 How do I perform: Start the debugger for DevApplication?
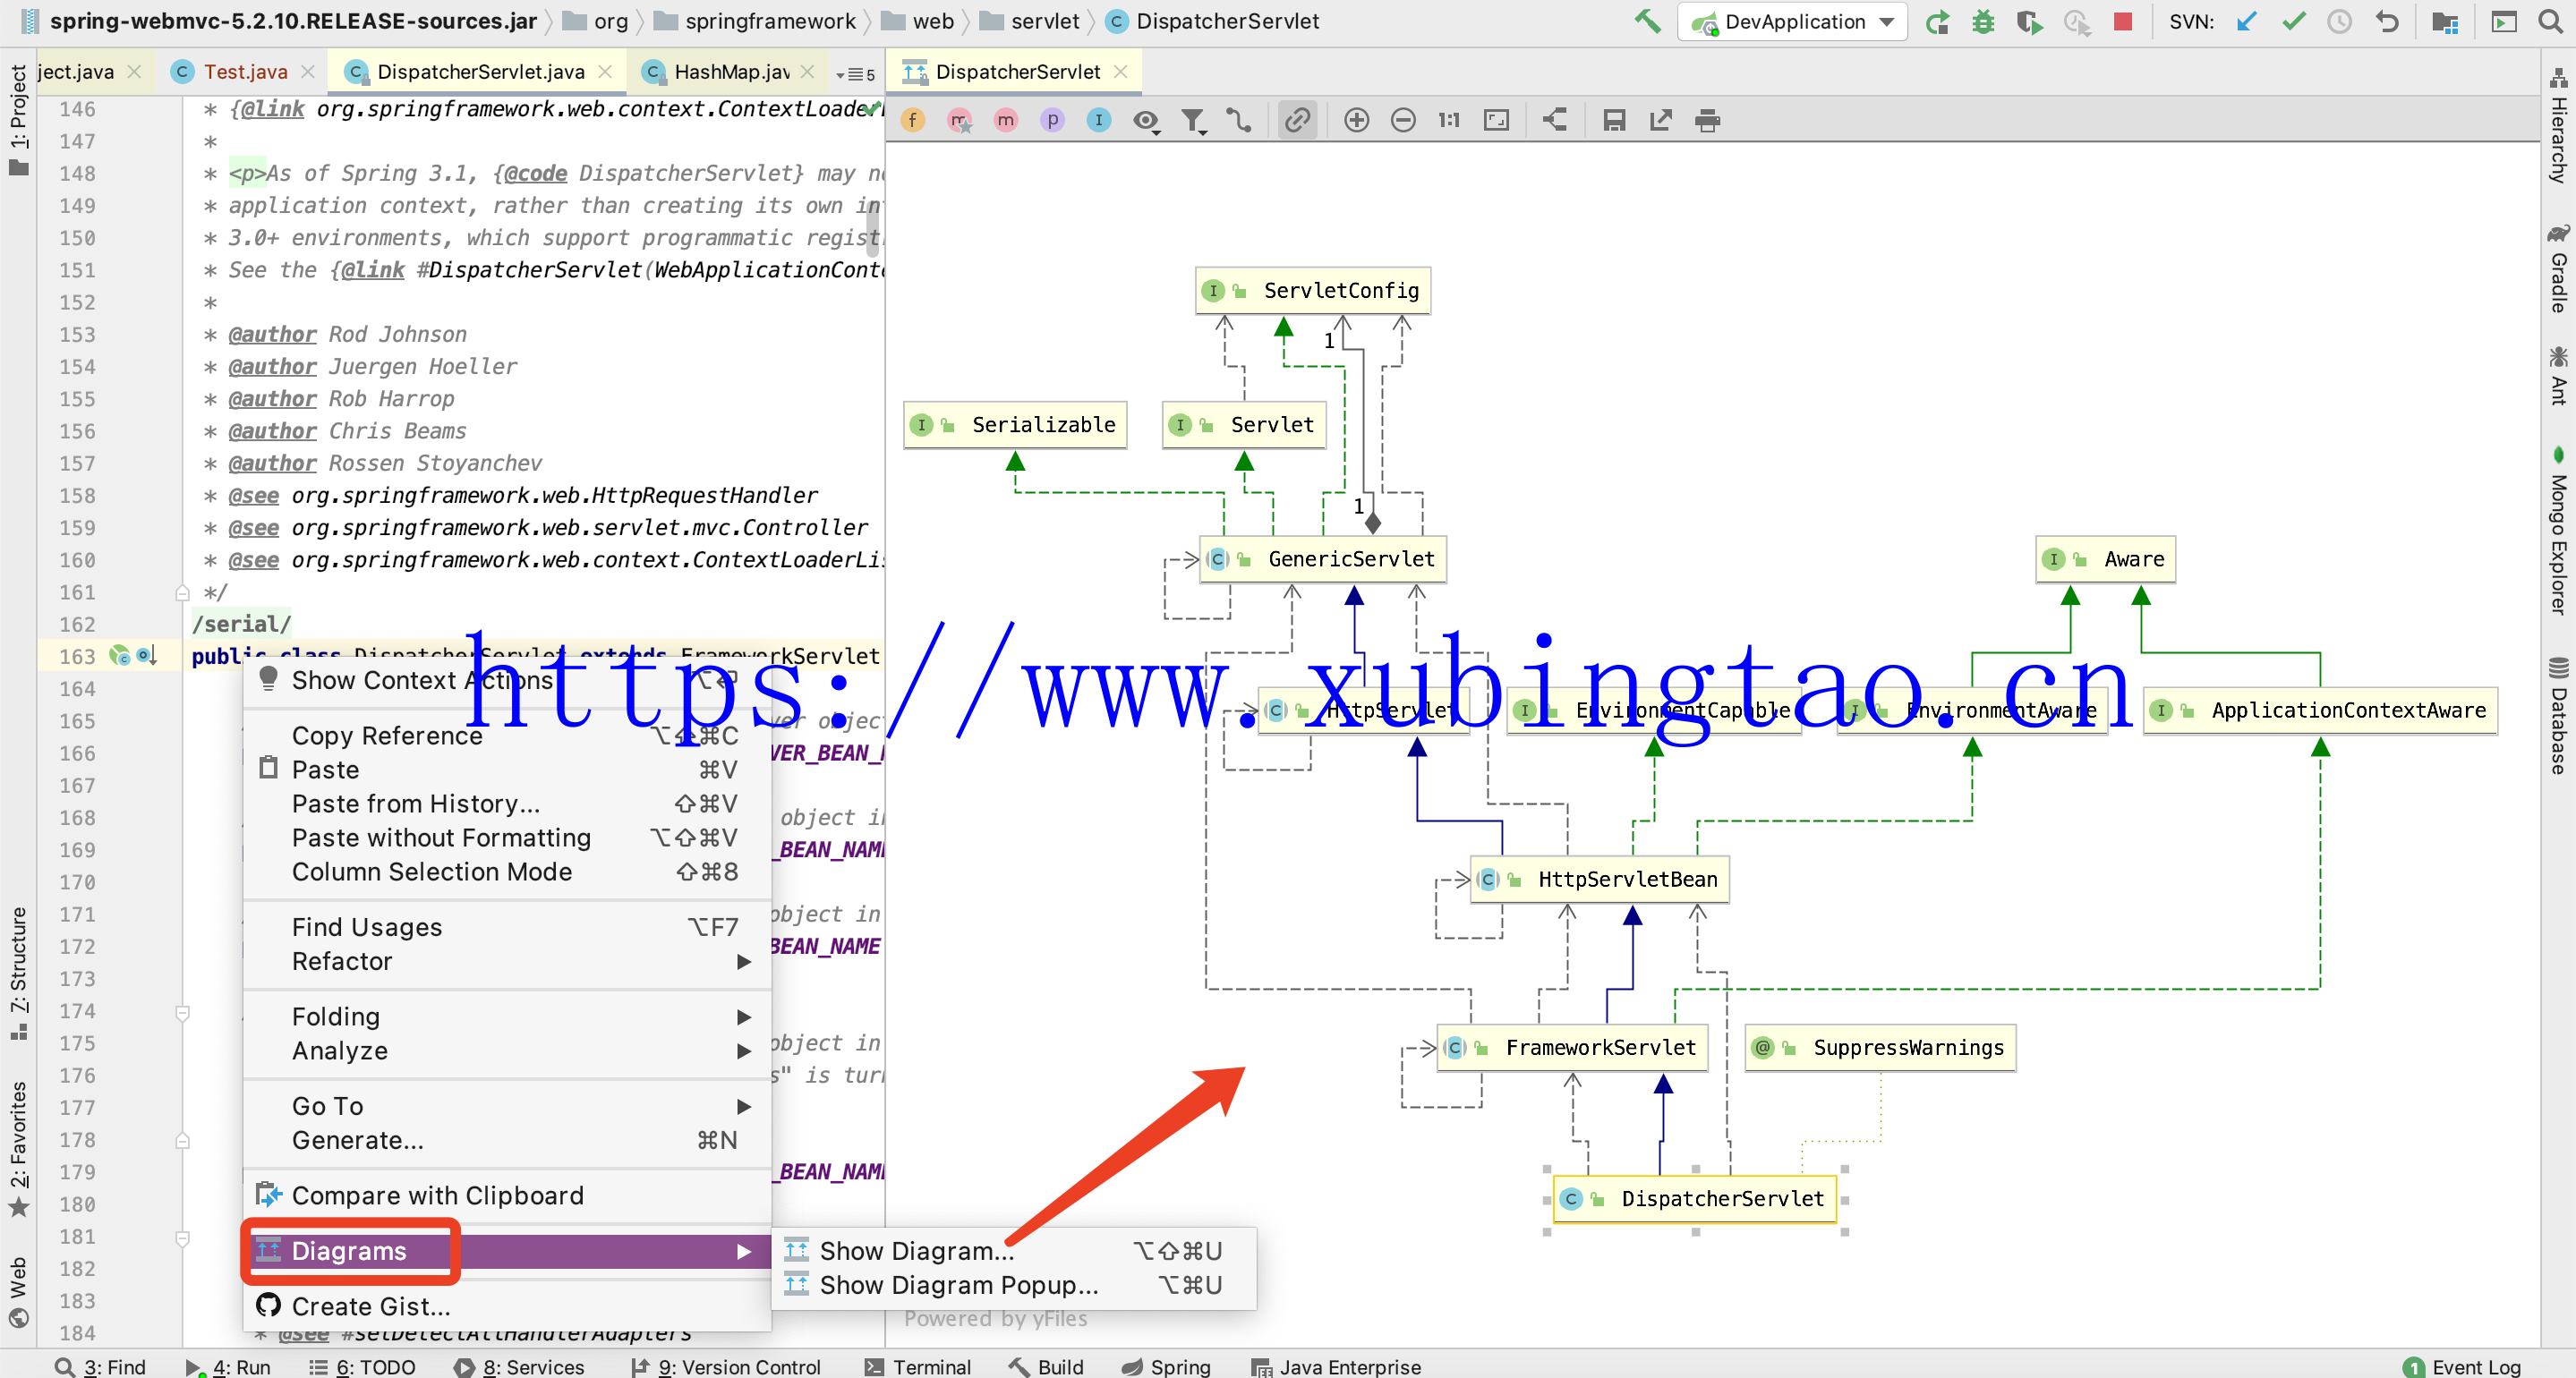pyautogui.click(x=1984, y=21)
